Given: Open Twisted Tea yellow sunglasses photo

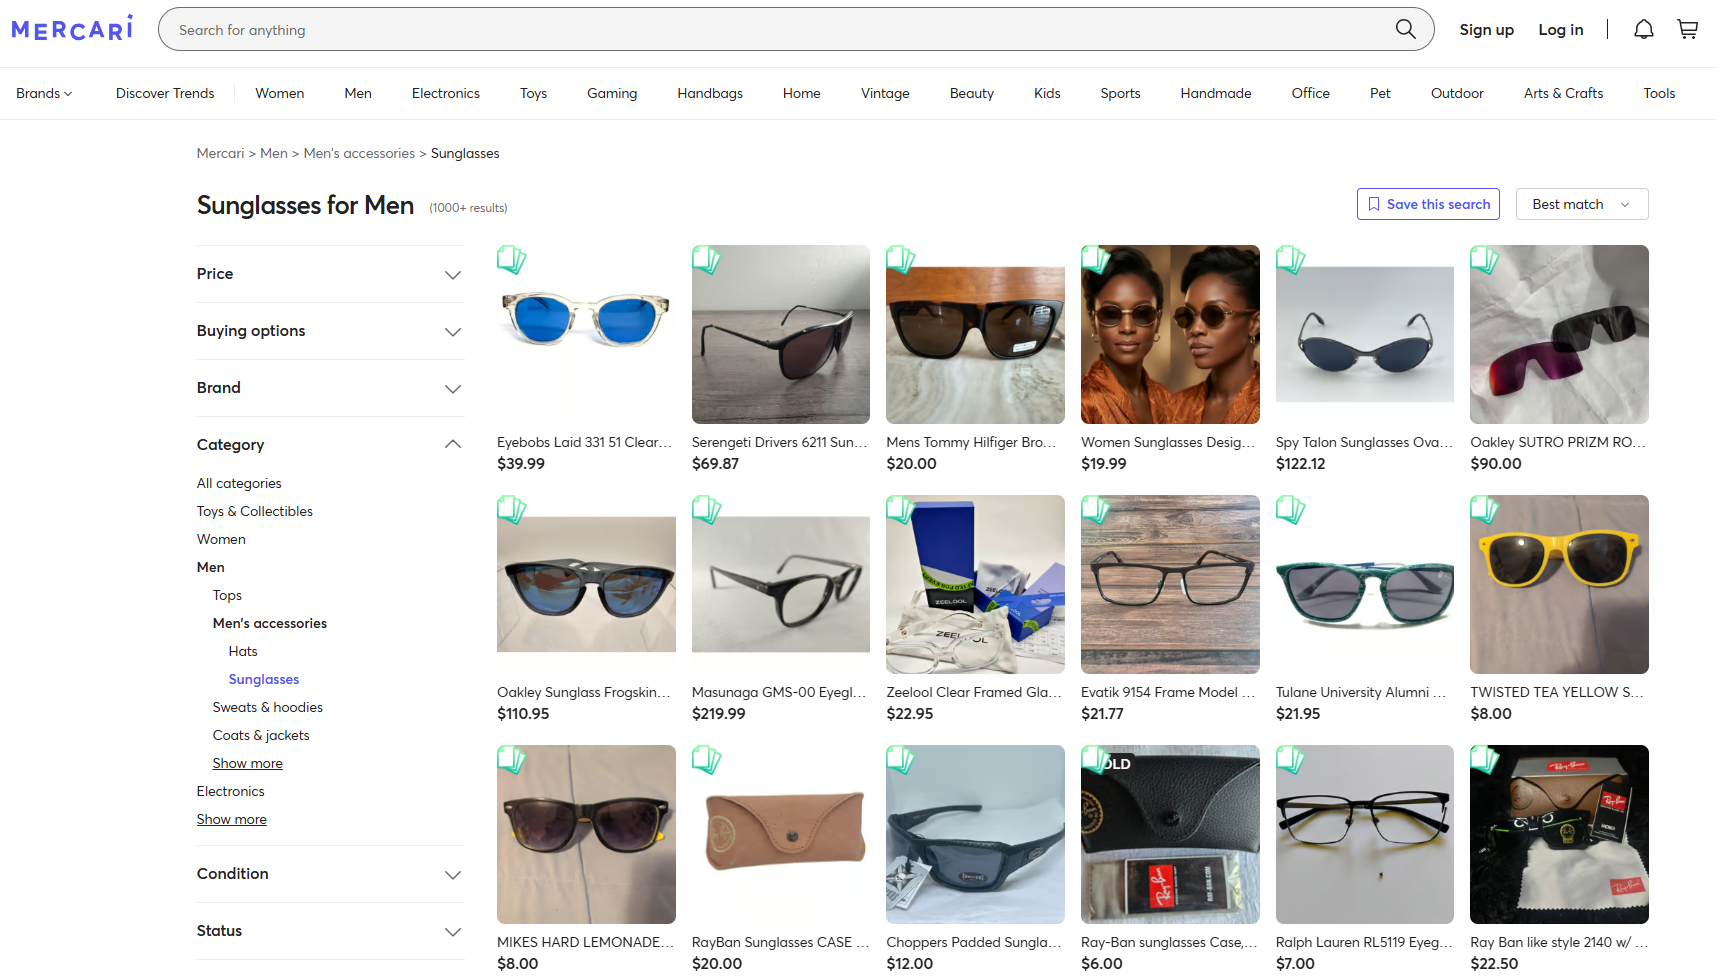Looking at the screenshot, I should 1559,584.
